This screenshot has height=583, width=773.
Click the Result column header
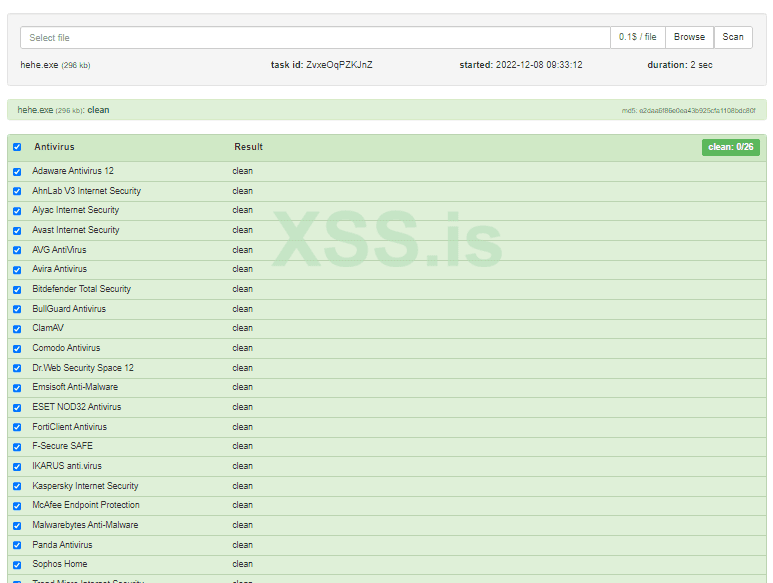point(248,147)
